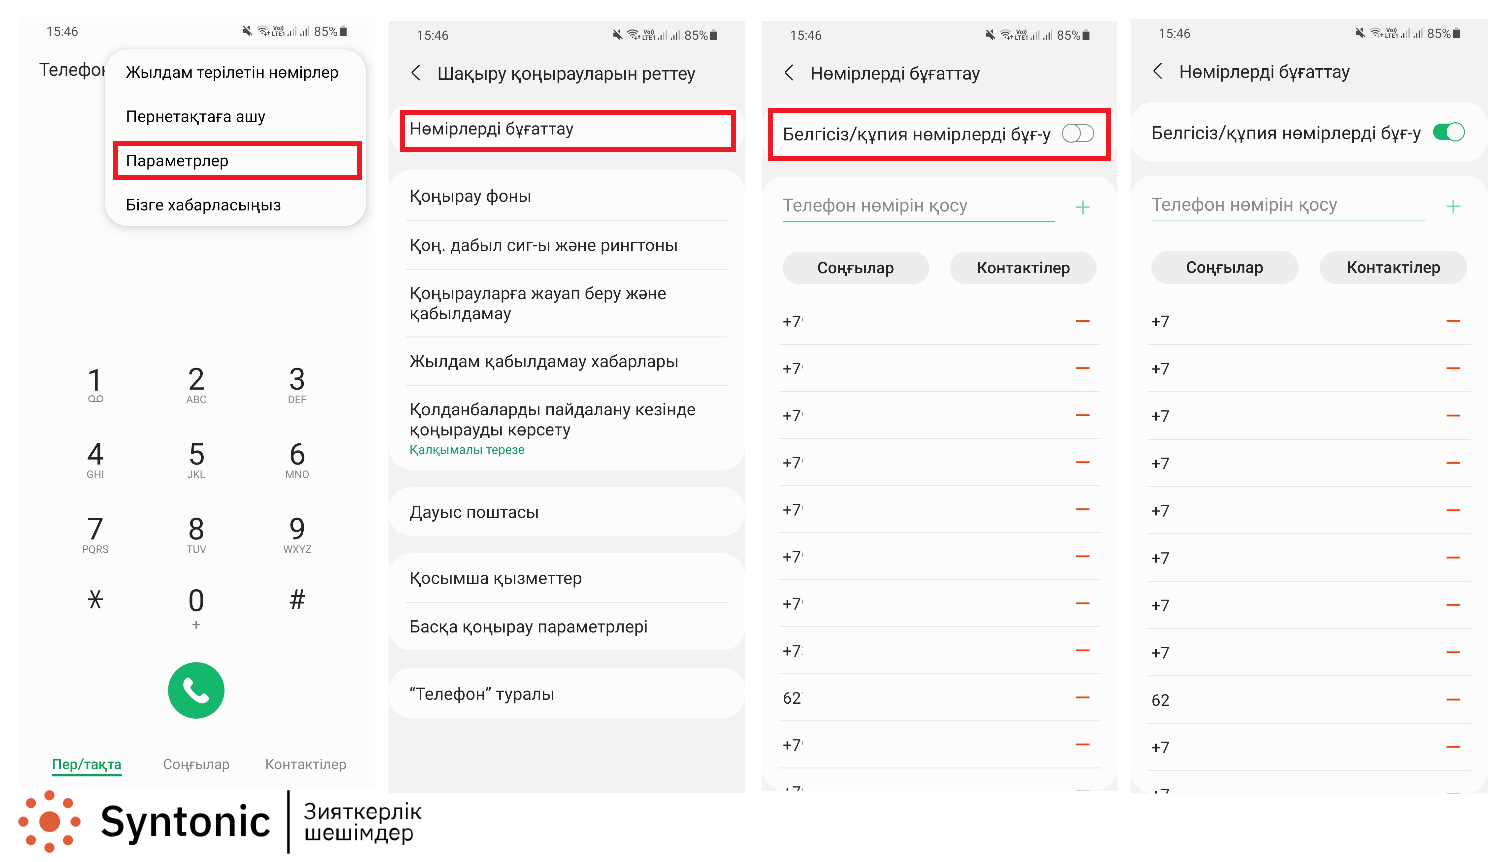1500x862 pixels.
Task: Open Басқа қоңырау параметрлері
Action: point(567,627)
